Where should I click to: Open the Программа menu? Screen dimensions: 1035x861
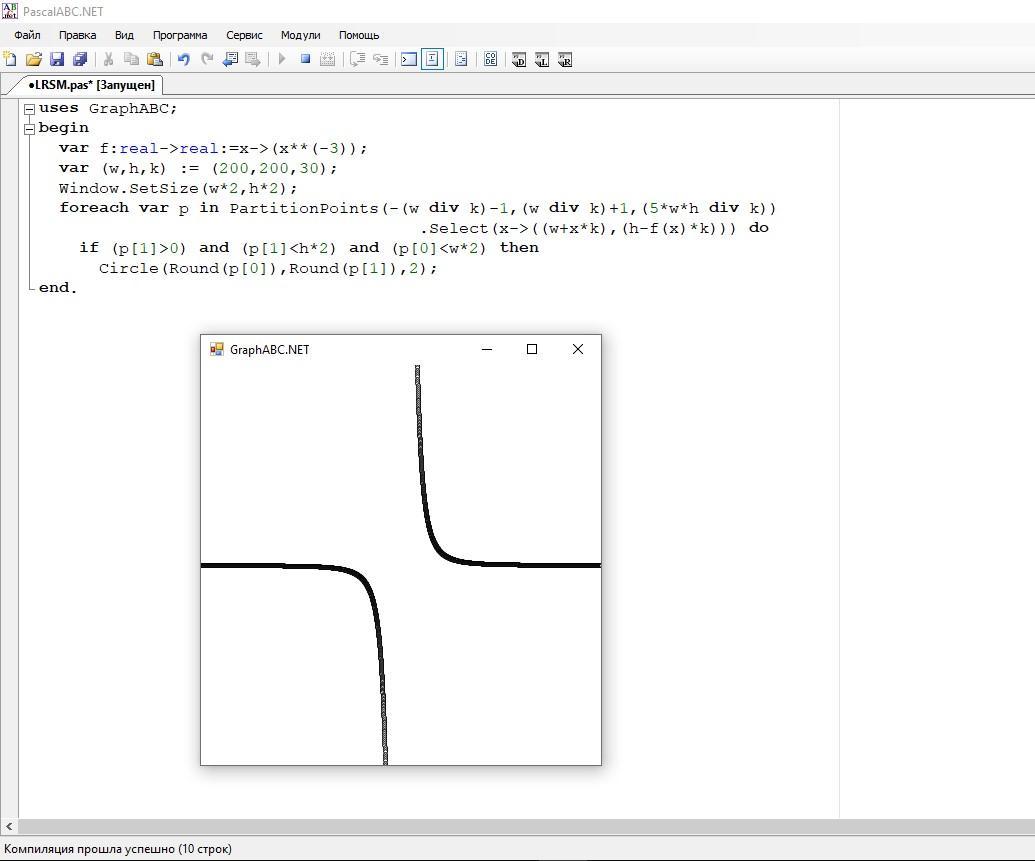(x=180, y=35)
